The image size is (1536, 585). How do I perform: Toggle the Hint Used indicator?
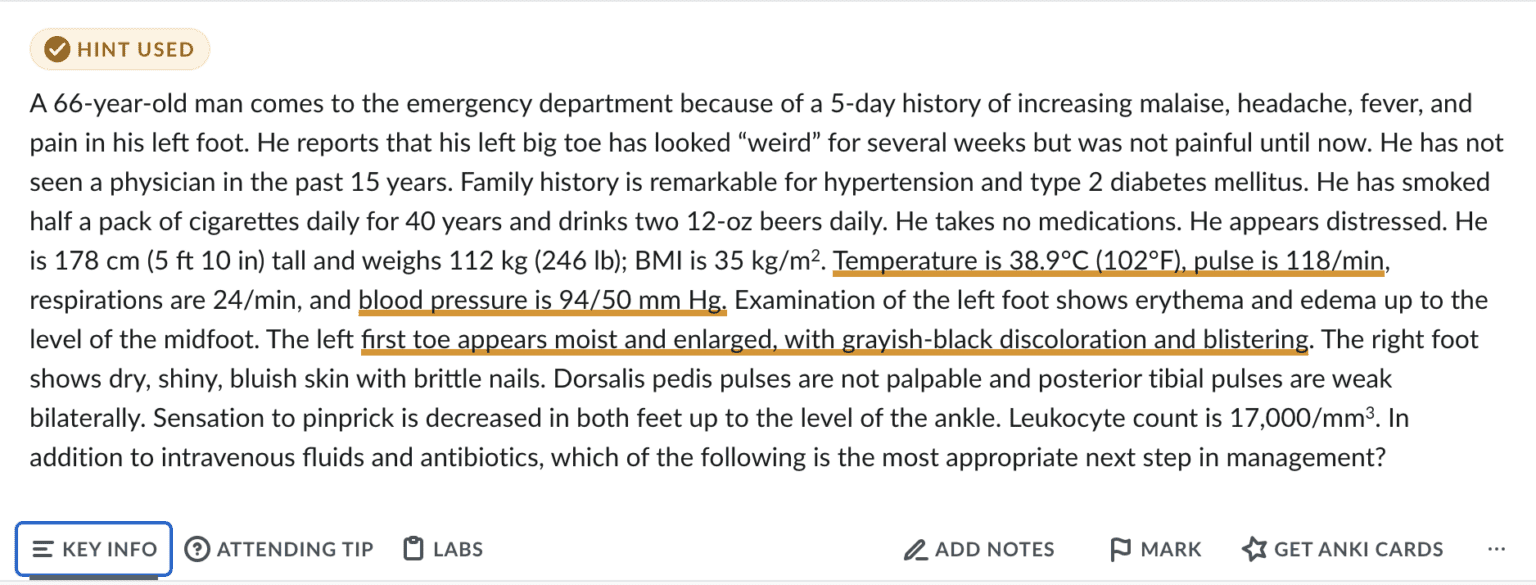119,47
